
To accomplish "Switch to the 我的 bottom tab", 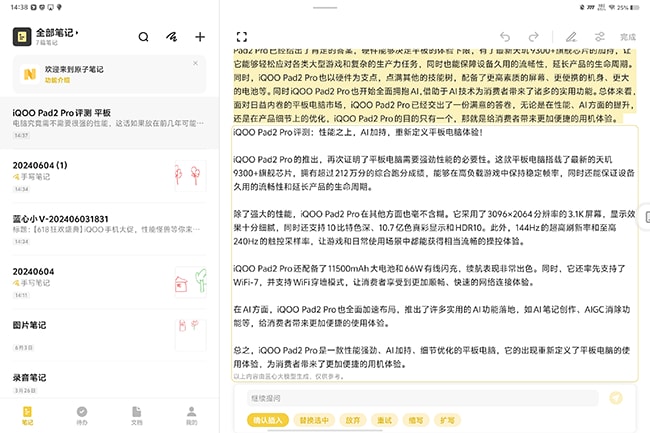I will coord(192,416).
